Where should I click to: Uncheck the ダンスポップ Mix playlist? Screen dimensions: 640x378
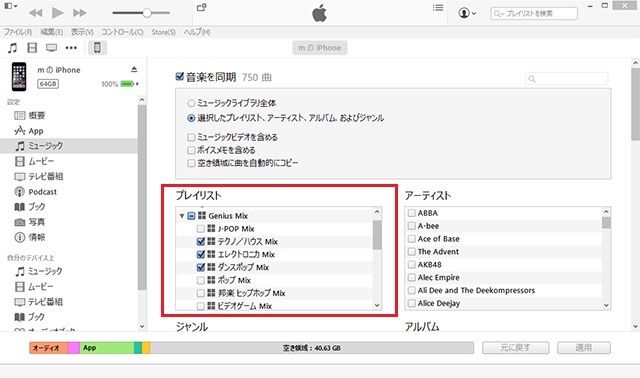coord(200,267)
